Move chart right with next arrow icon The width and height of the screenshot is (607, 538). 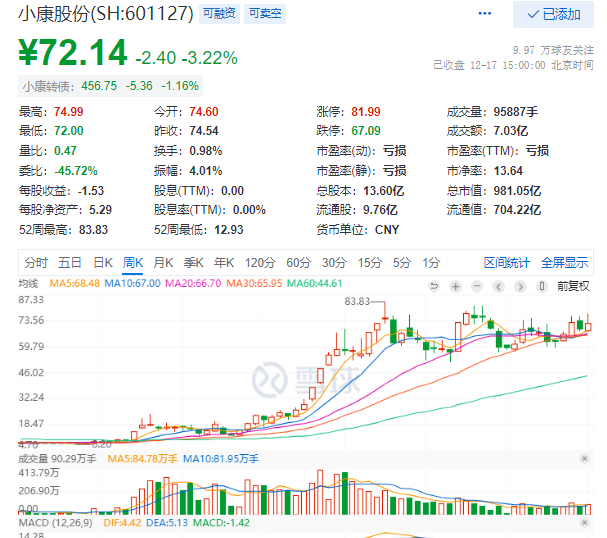click(520, 286)
